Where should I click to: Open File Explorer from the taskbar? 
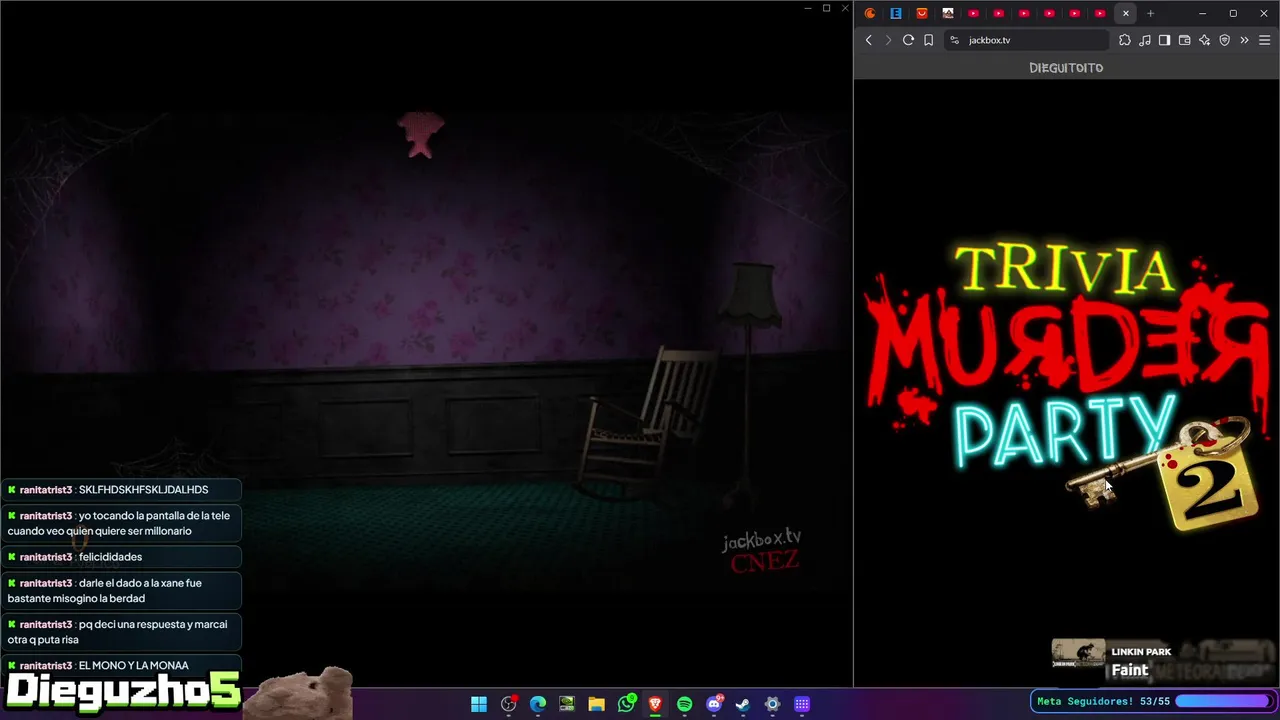[x=597, y=704]
